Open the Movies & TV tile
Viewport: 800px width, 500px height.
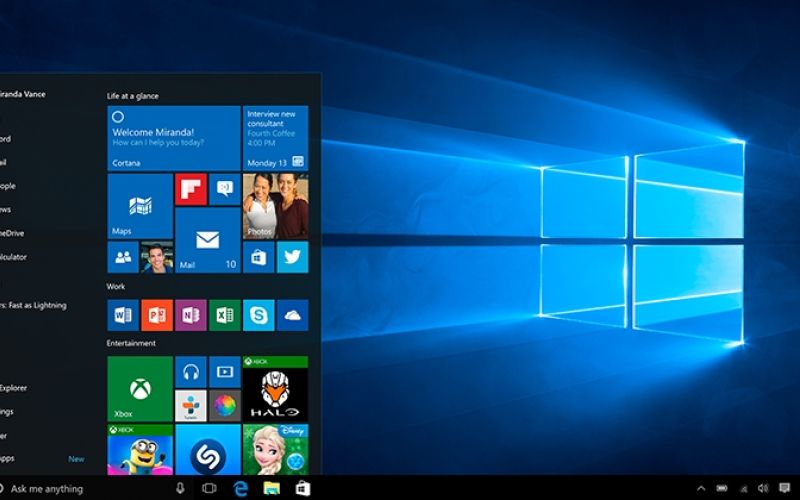(224, 372)
